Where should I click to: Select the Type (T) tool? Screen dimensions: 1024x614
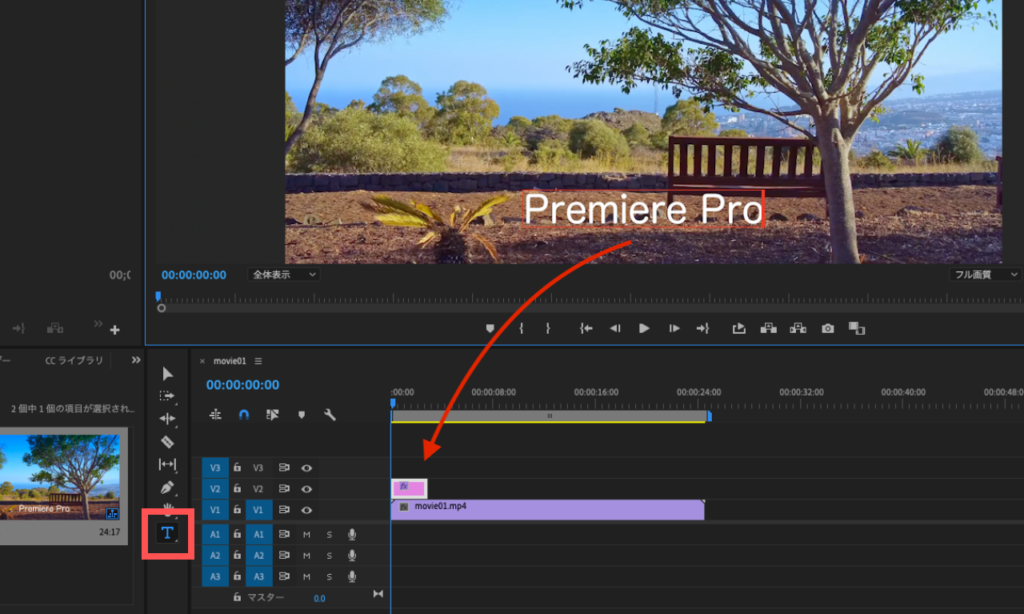(167, 533)
